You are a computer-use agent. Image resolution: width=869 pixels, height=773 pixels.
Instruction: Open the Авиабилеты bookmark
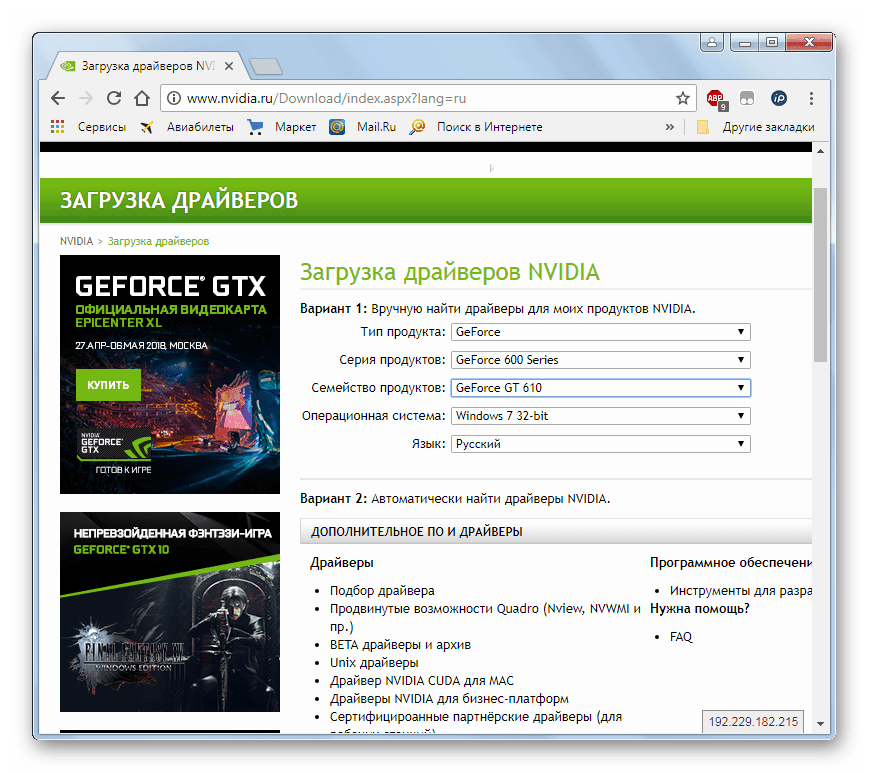pyautogui.click(x=200, y=127)
